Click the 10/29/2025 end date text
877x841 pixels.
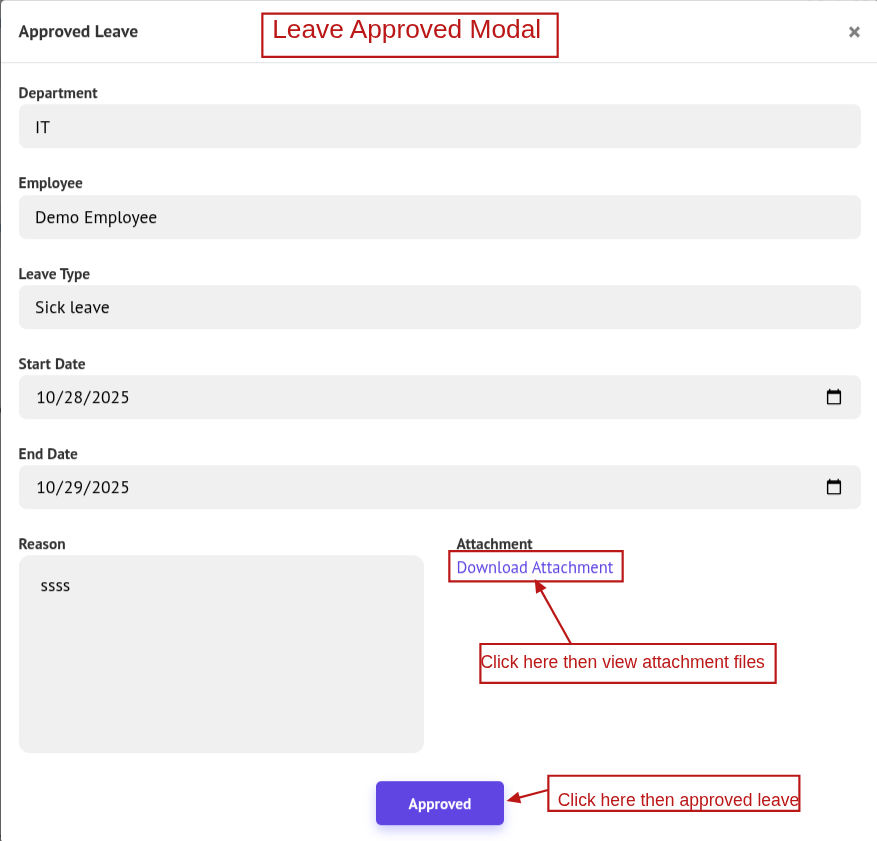[x=83, y=487]
